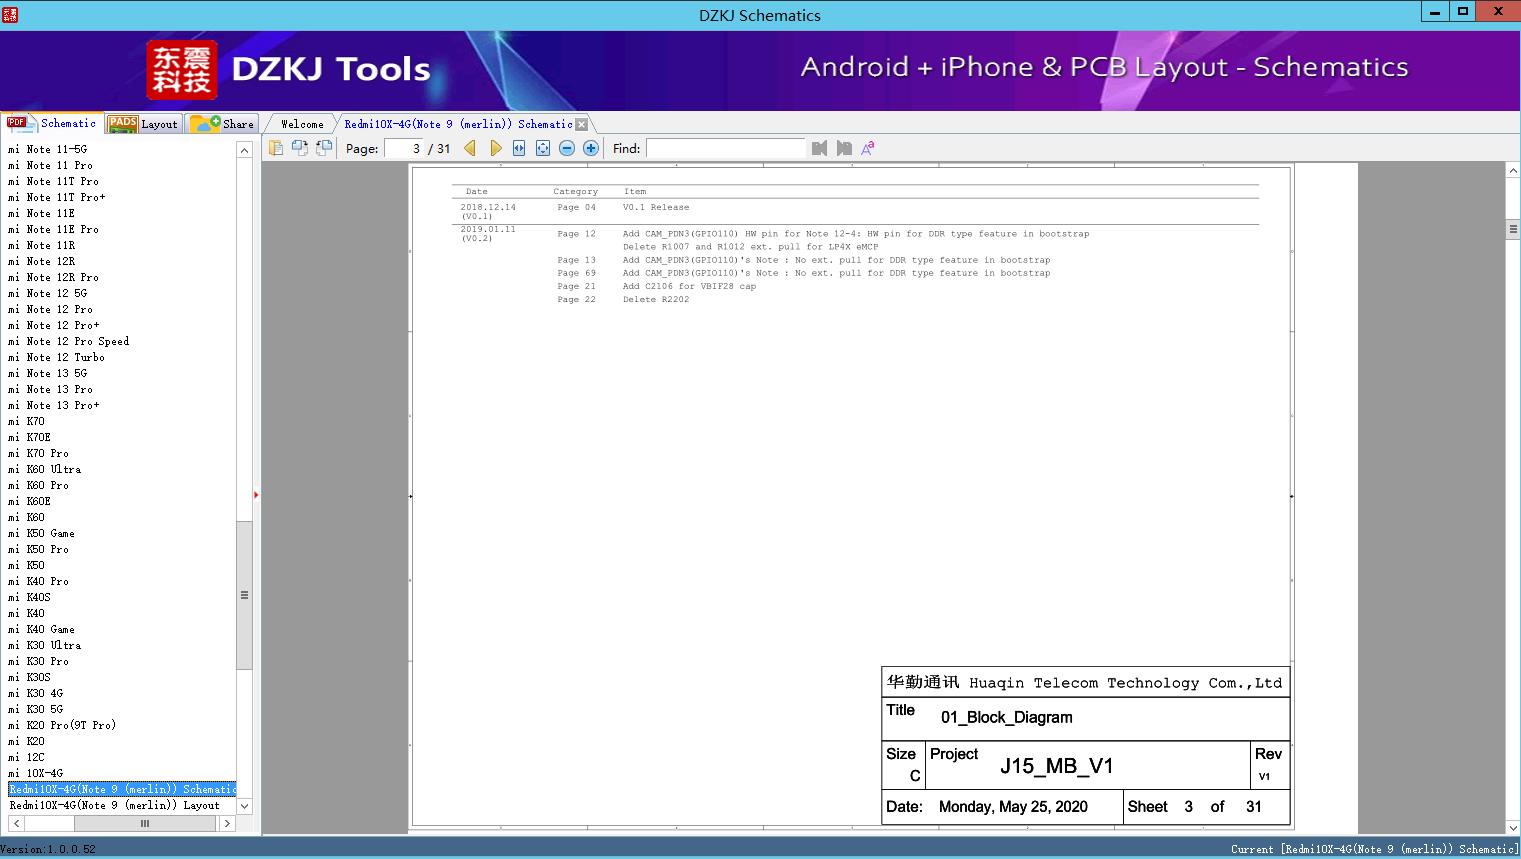Select 'mi 10X-4G' in the device list
Screen dimensions: 1521x859
tap(35, 773)
